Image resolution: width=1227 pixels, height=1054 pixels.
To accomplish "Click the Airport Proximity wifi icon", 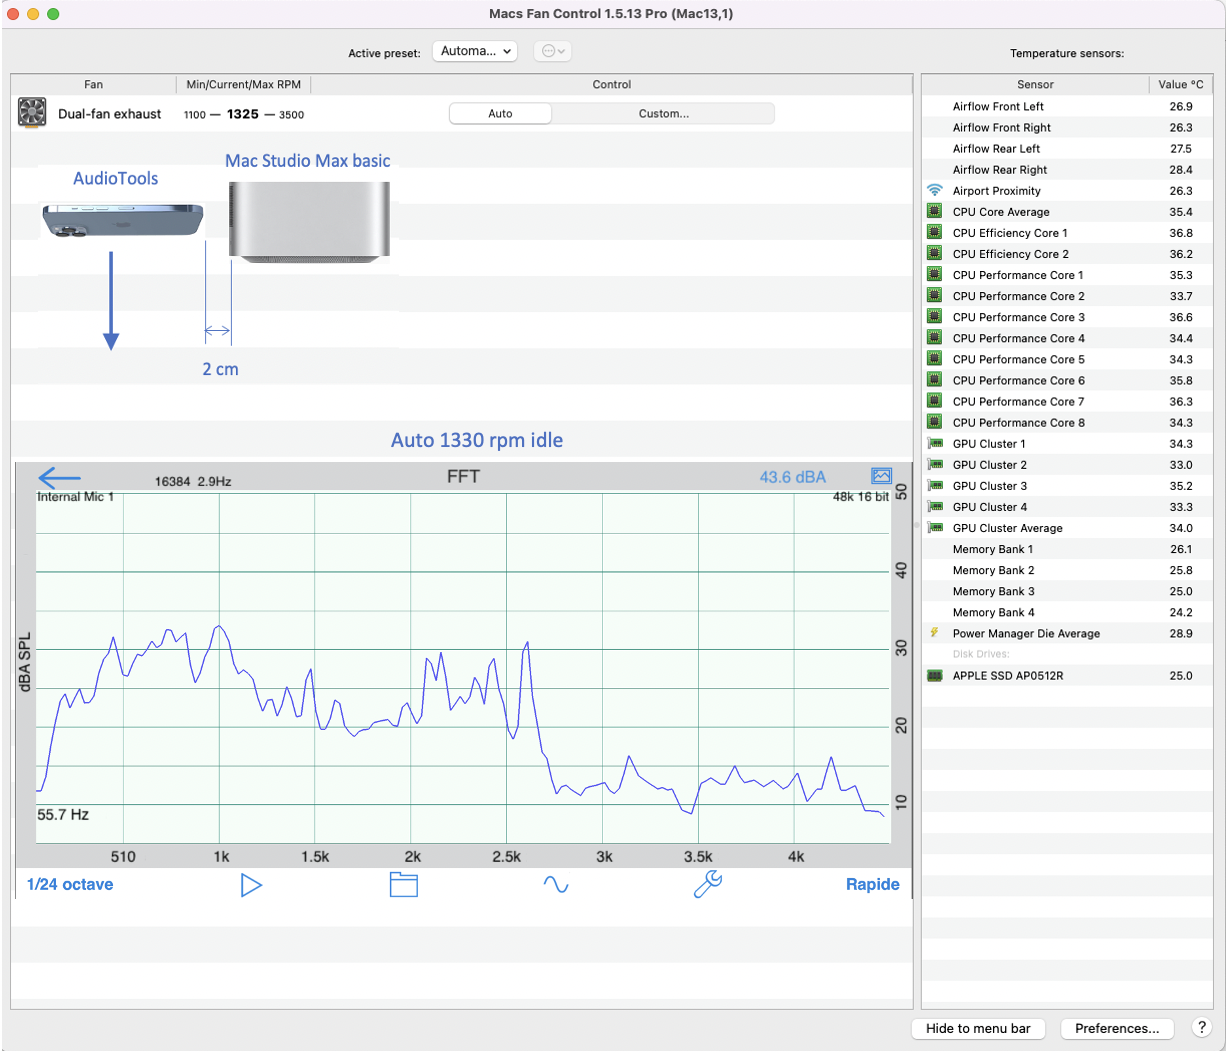I will click(x=935, y=190).
